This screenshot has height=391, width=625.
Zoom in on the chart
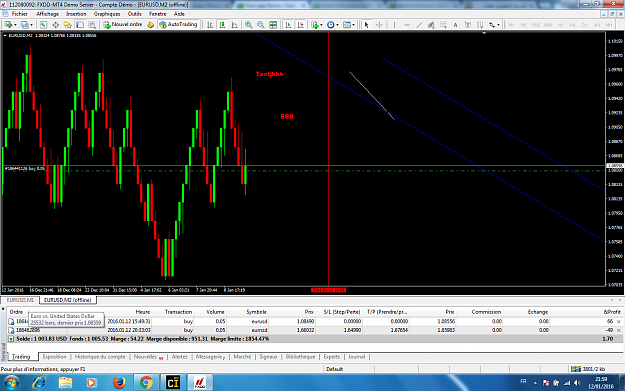click(x=248, y=25)
